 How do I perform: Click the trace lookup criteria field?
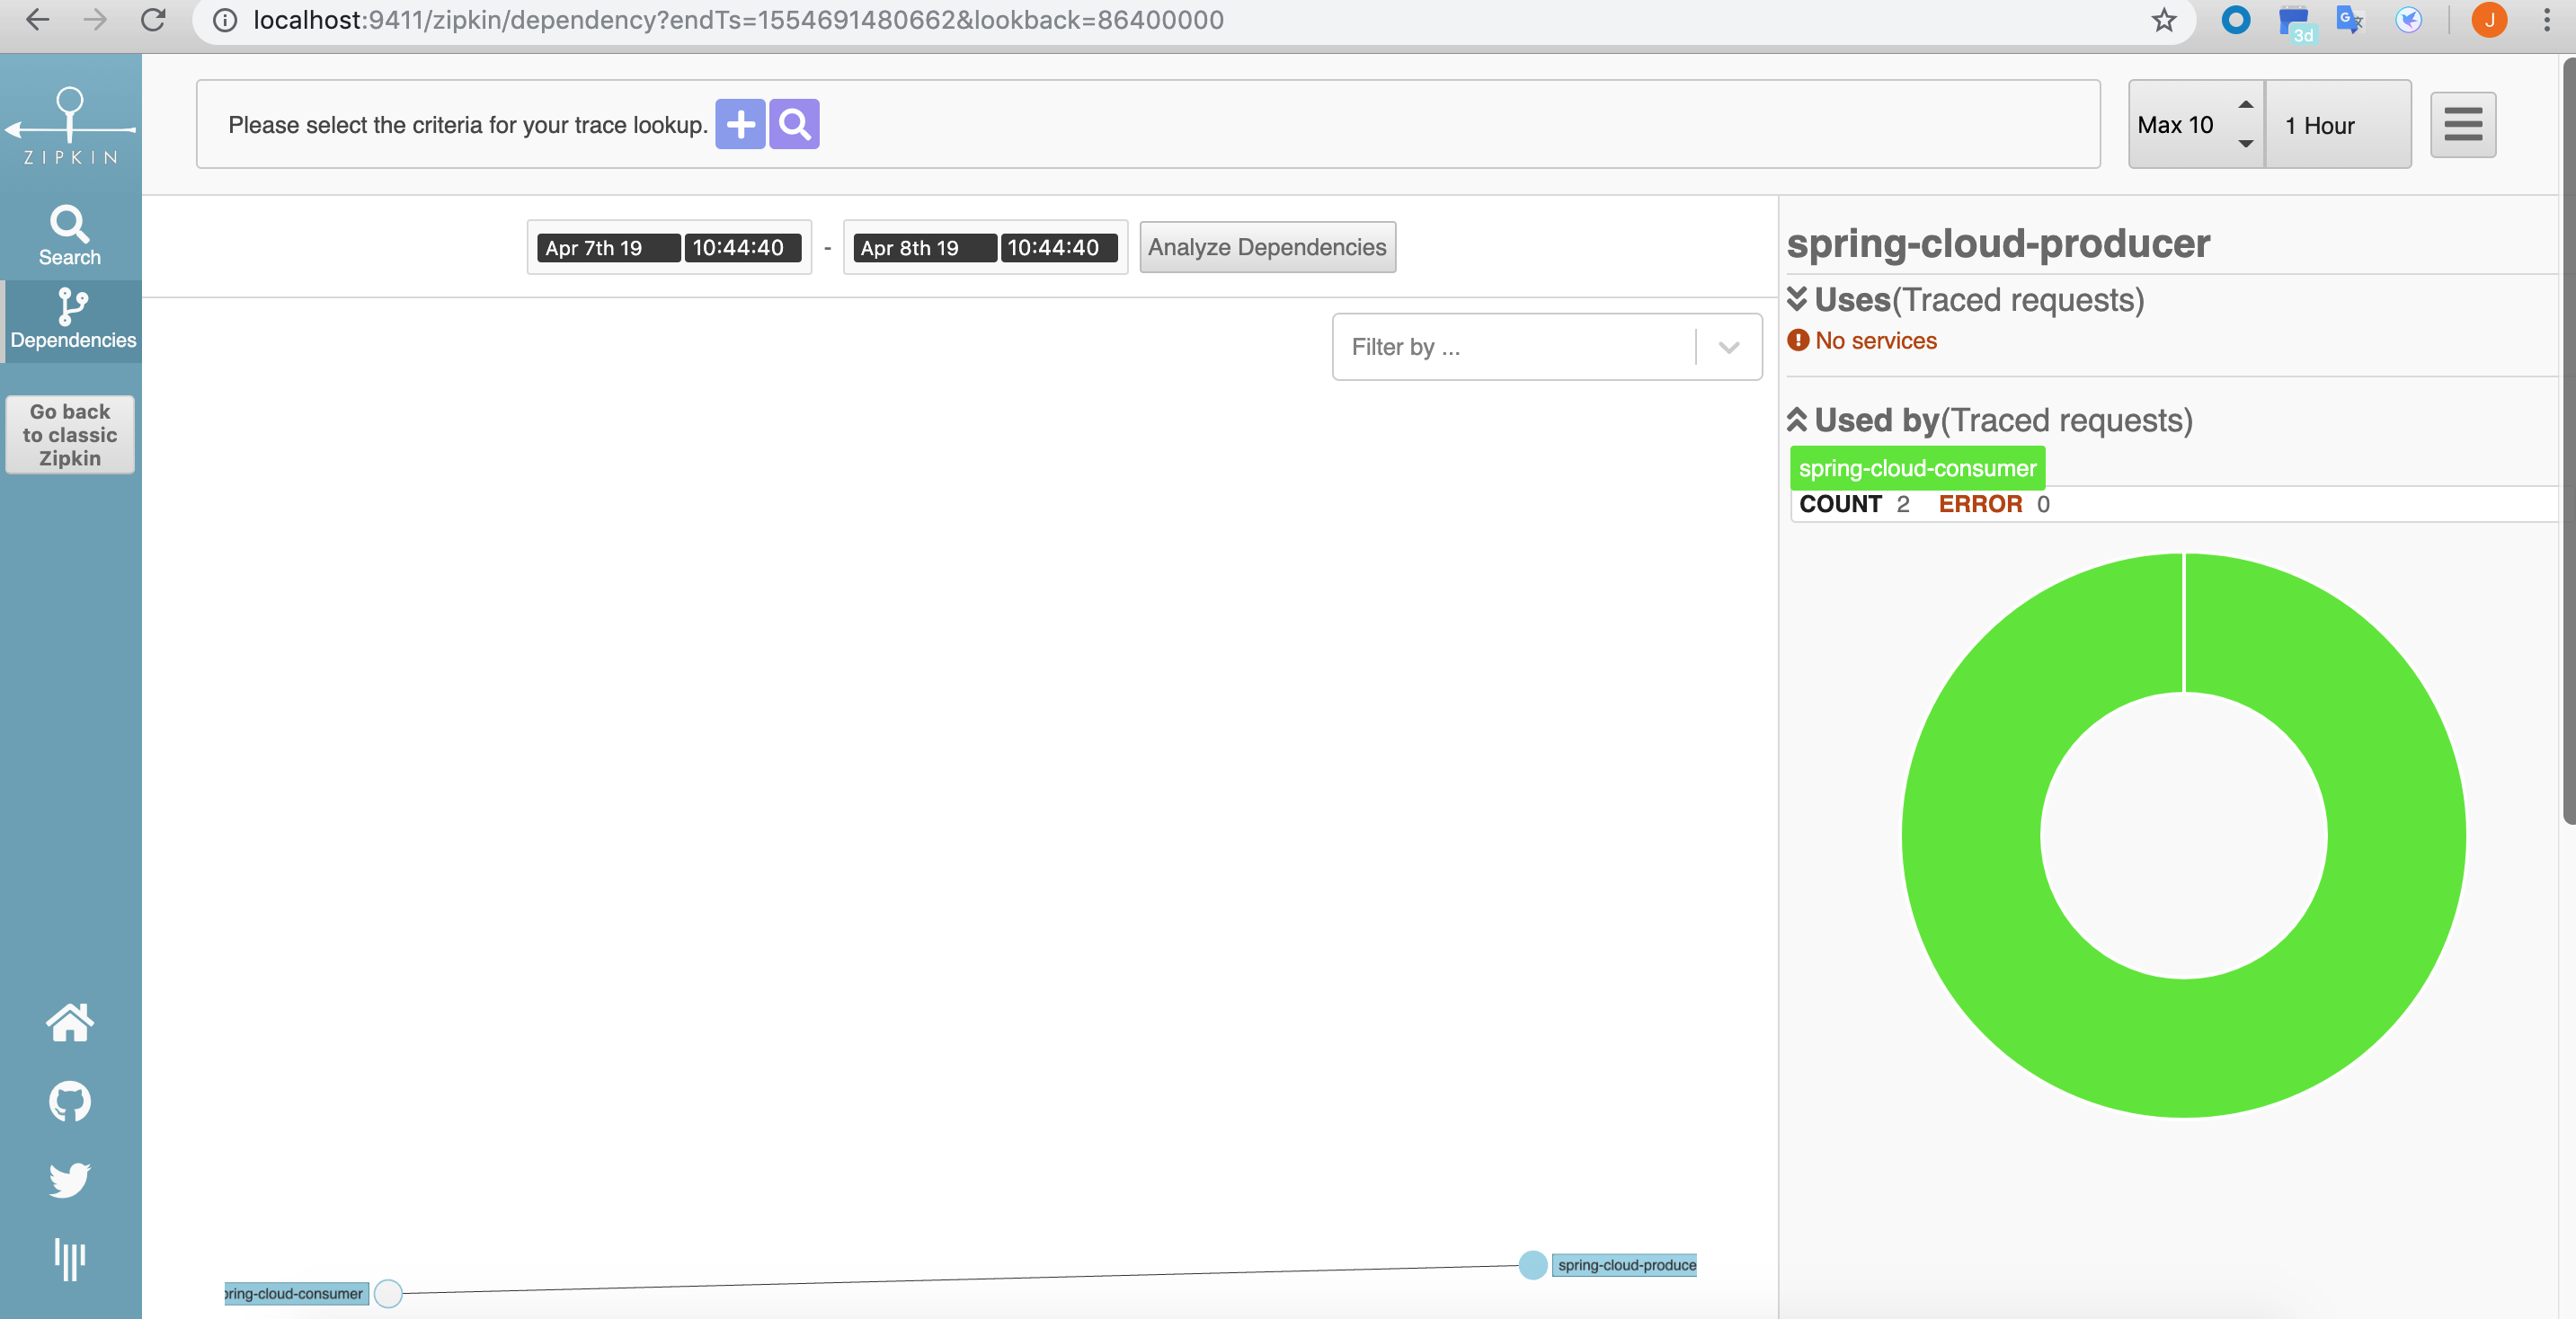(1148, 124)
